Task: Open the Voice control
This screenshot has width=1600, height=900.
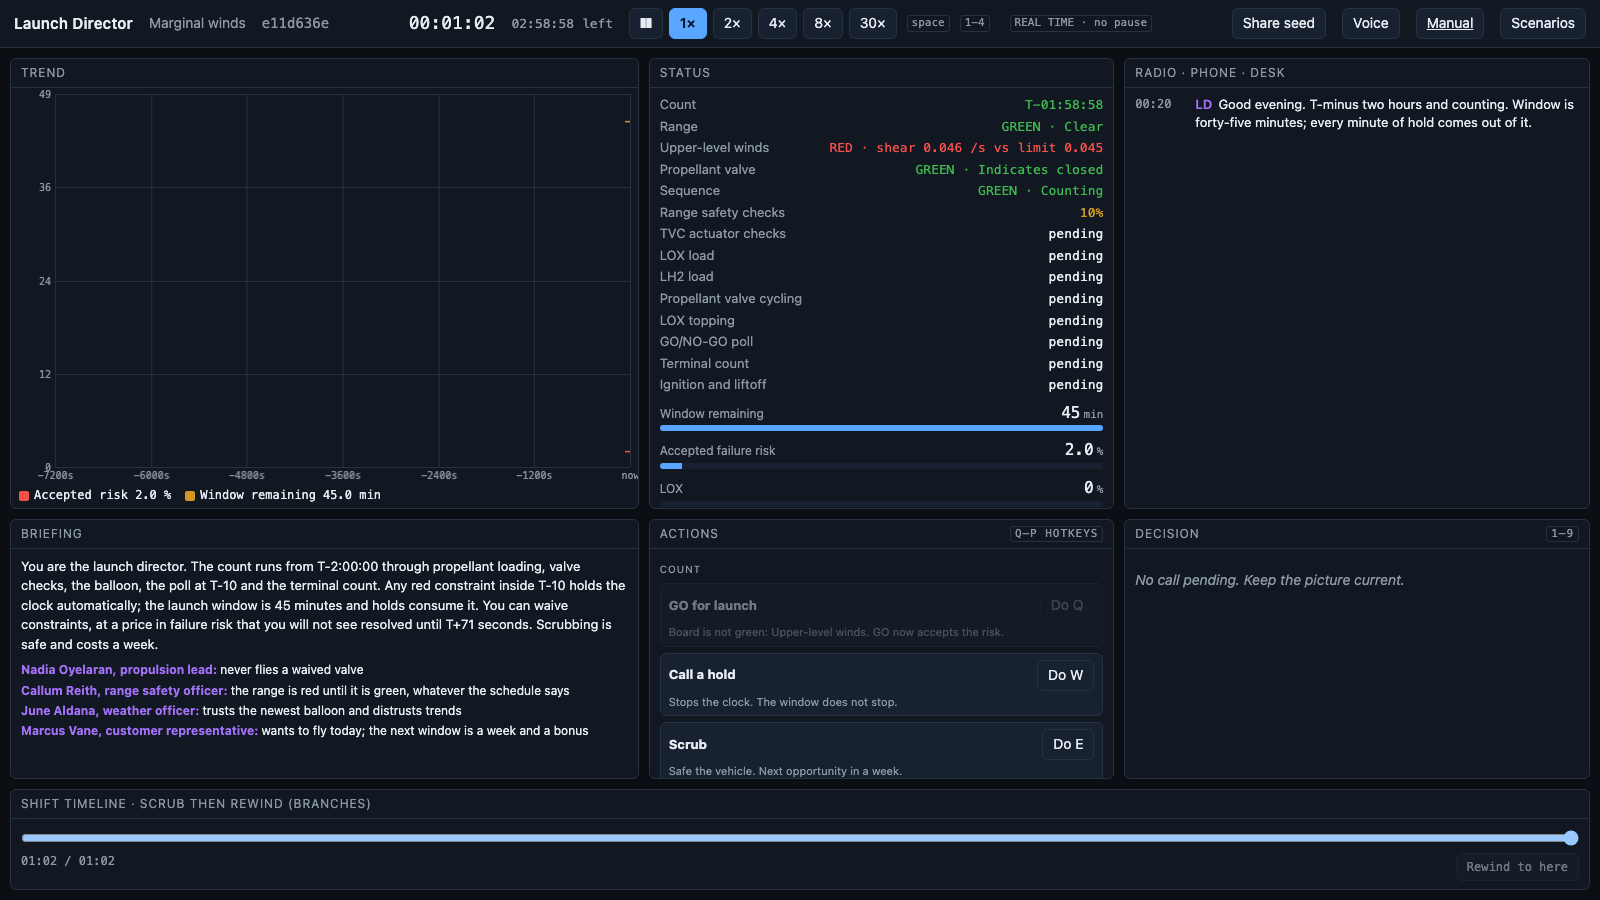Action: point(1371,23)
